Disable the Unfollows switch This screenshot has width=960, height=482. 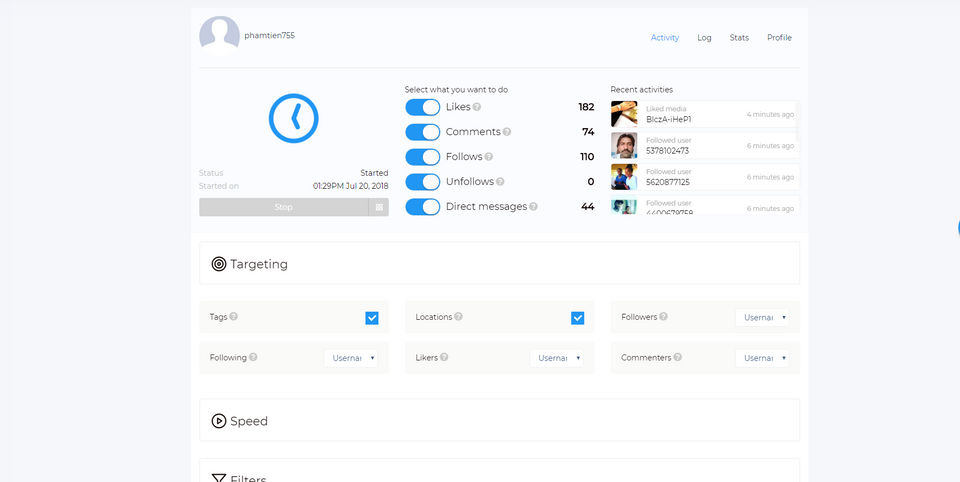coord(422,182)
